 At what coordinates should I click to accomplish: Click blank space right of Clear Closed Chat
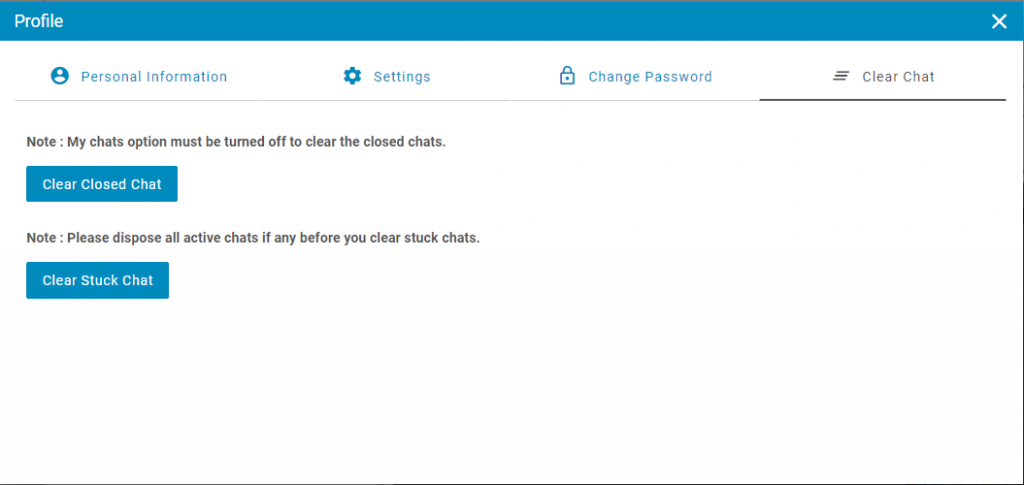click(x=500, y=184)
